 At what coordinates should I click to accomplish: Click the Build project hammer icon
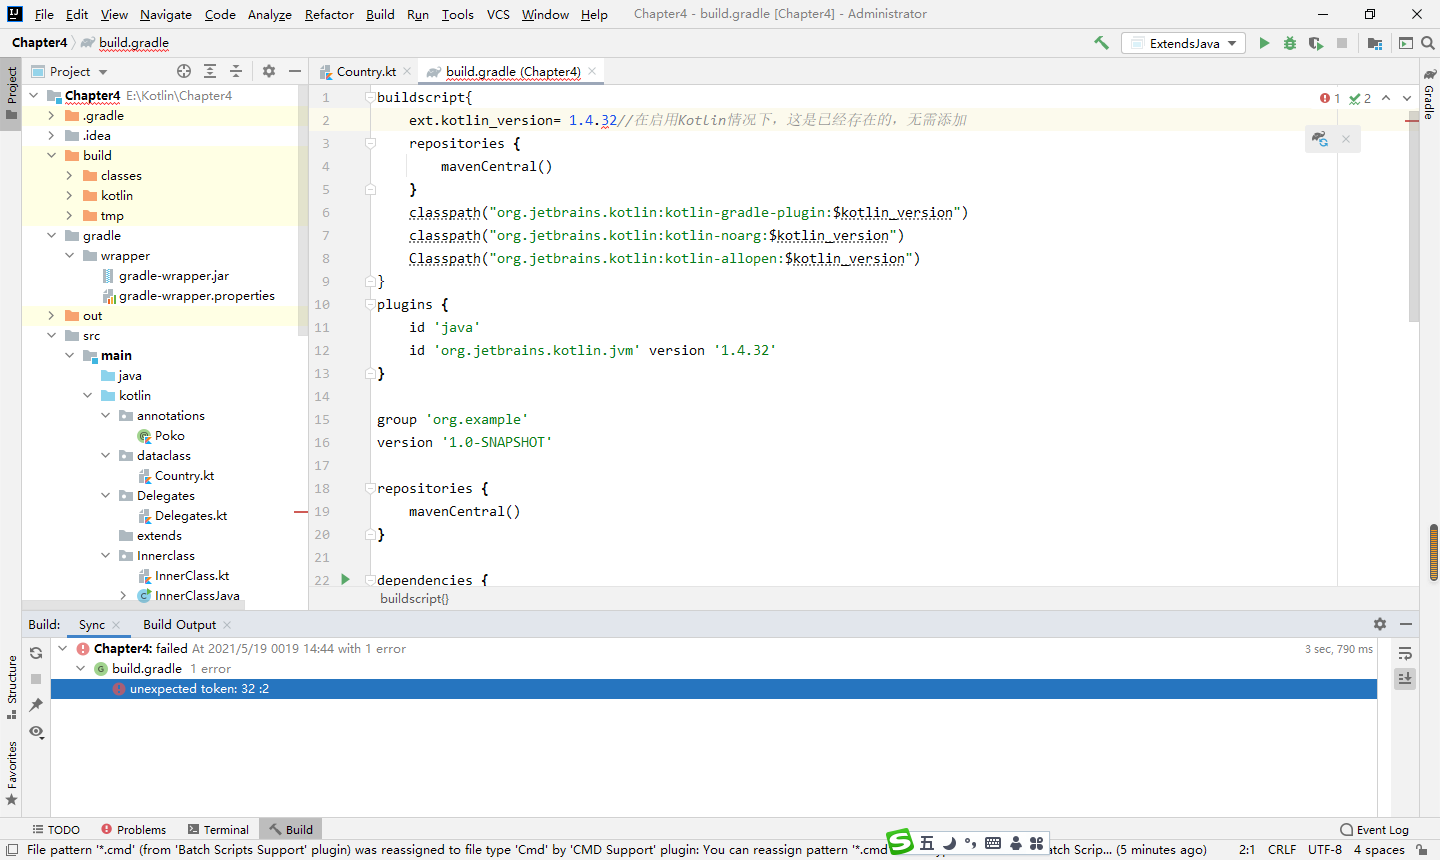click(1101, 43)
